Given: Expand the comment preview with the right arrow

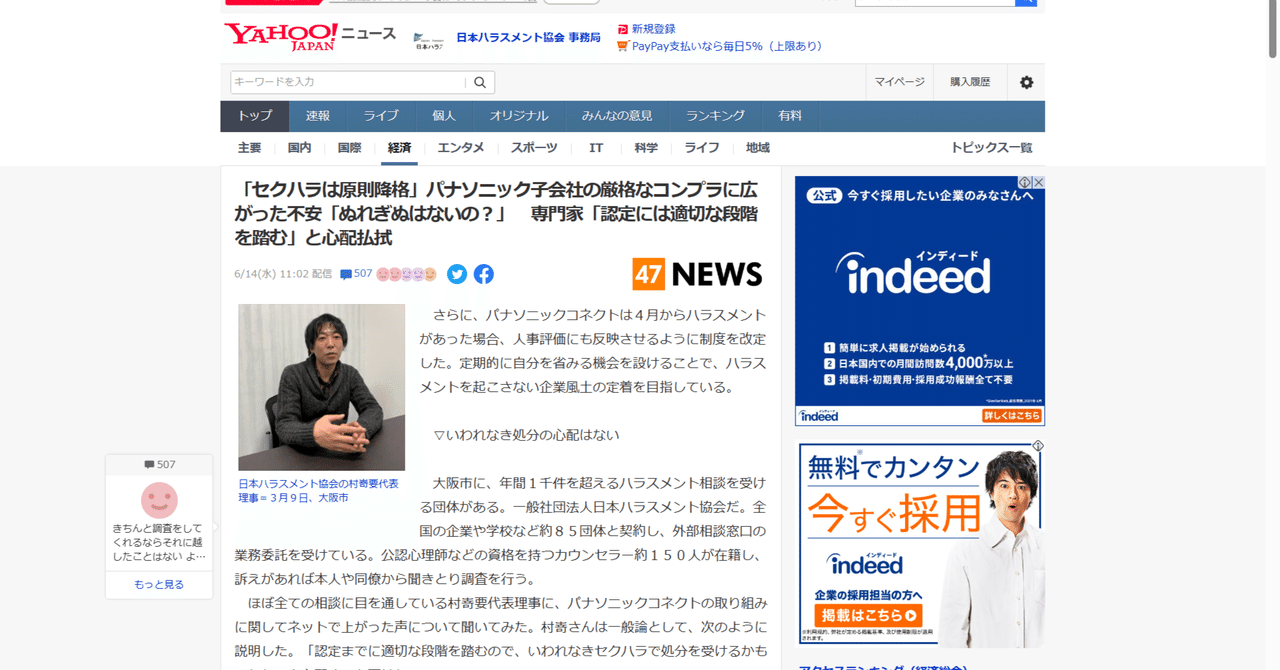Looking at the screenshot, I should [x=216, y=527].
